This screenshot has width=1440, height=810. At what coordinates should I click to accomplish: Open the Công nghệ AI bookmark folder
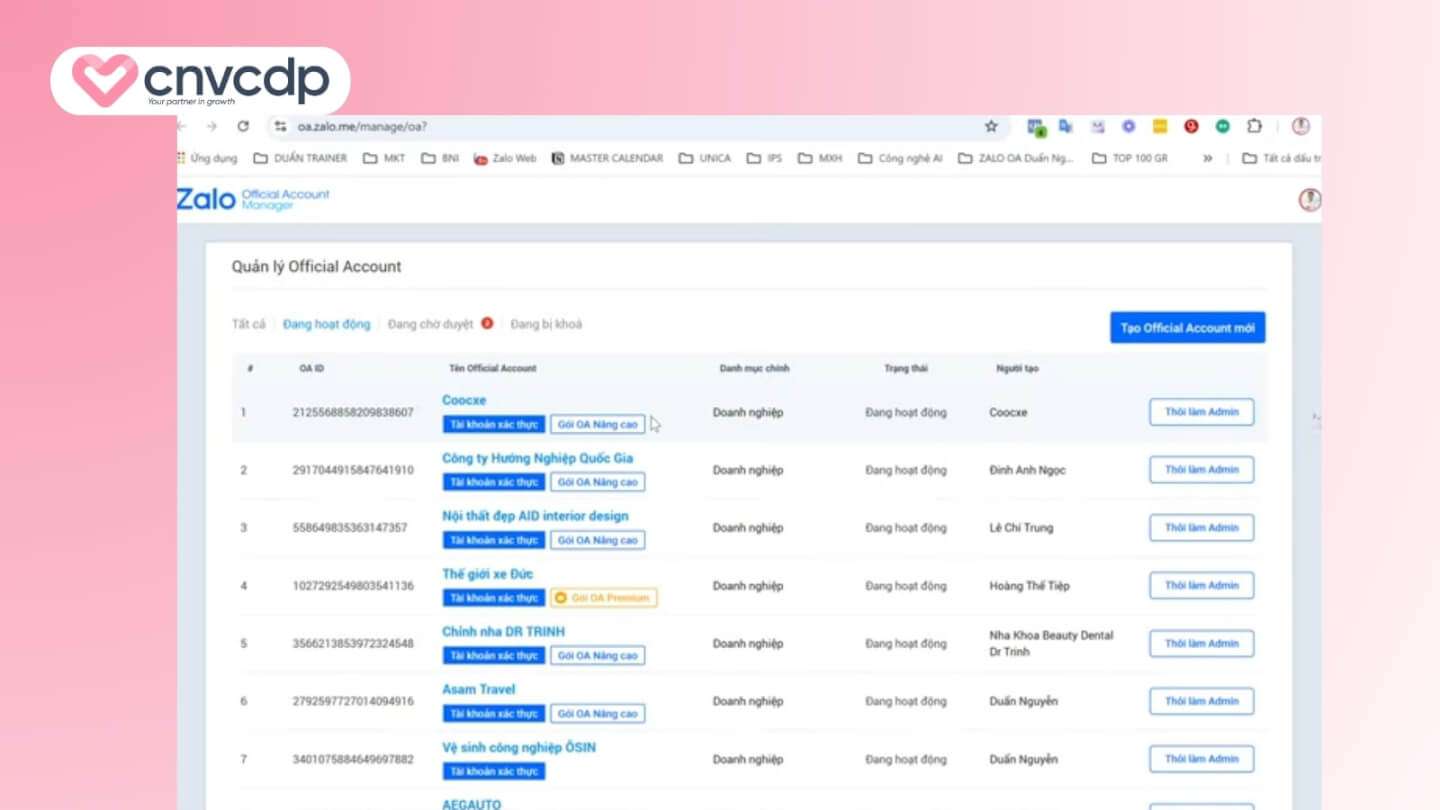(x=900, y=158)
